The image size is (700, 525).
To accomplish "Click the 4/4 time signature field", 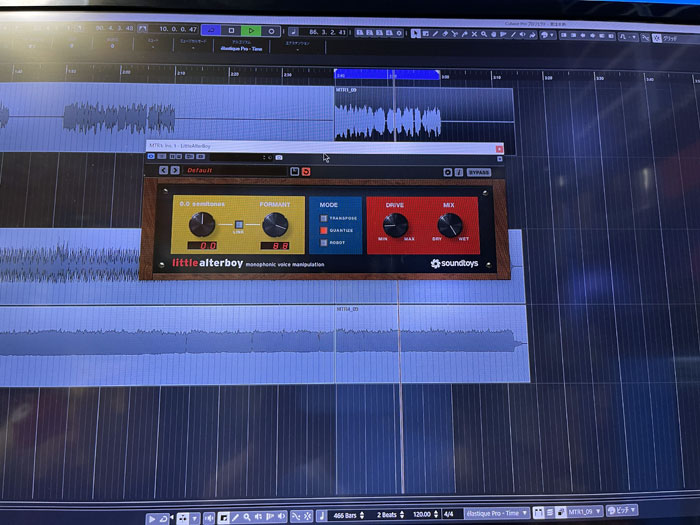I will 450,514.
